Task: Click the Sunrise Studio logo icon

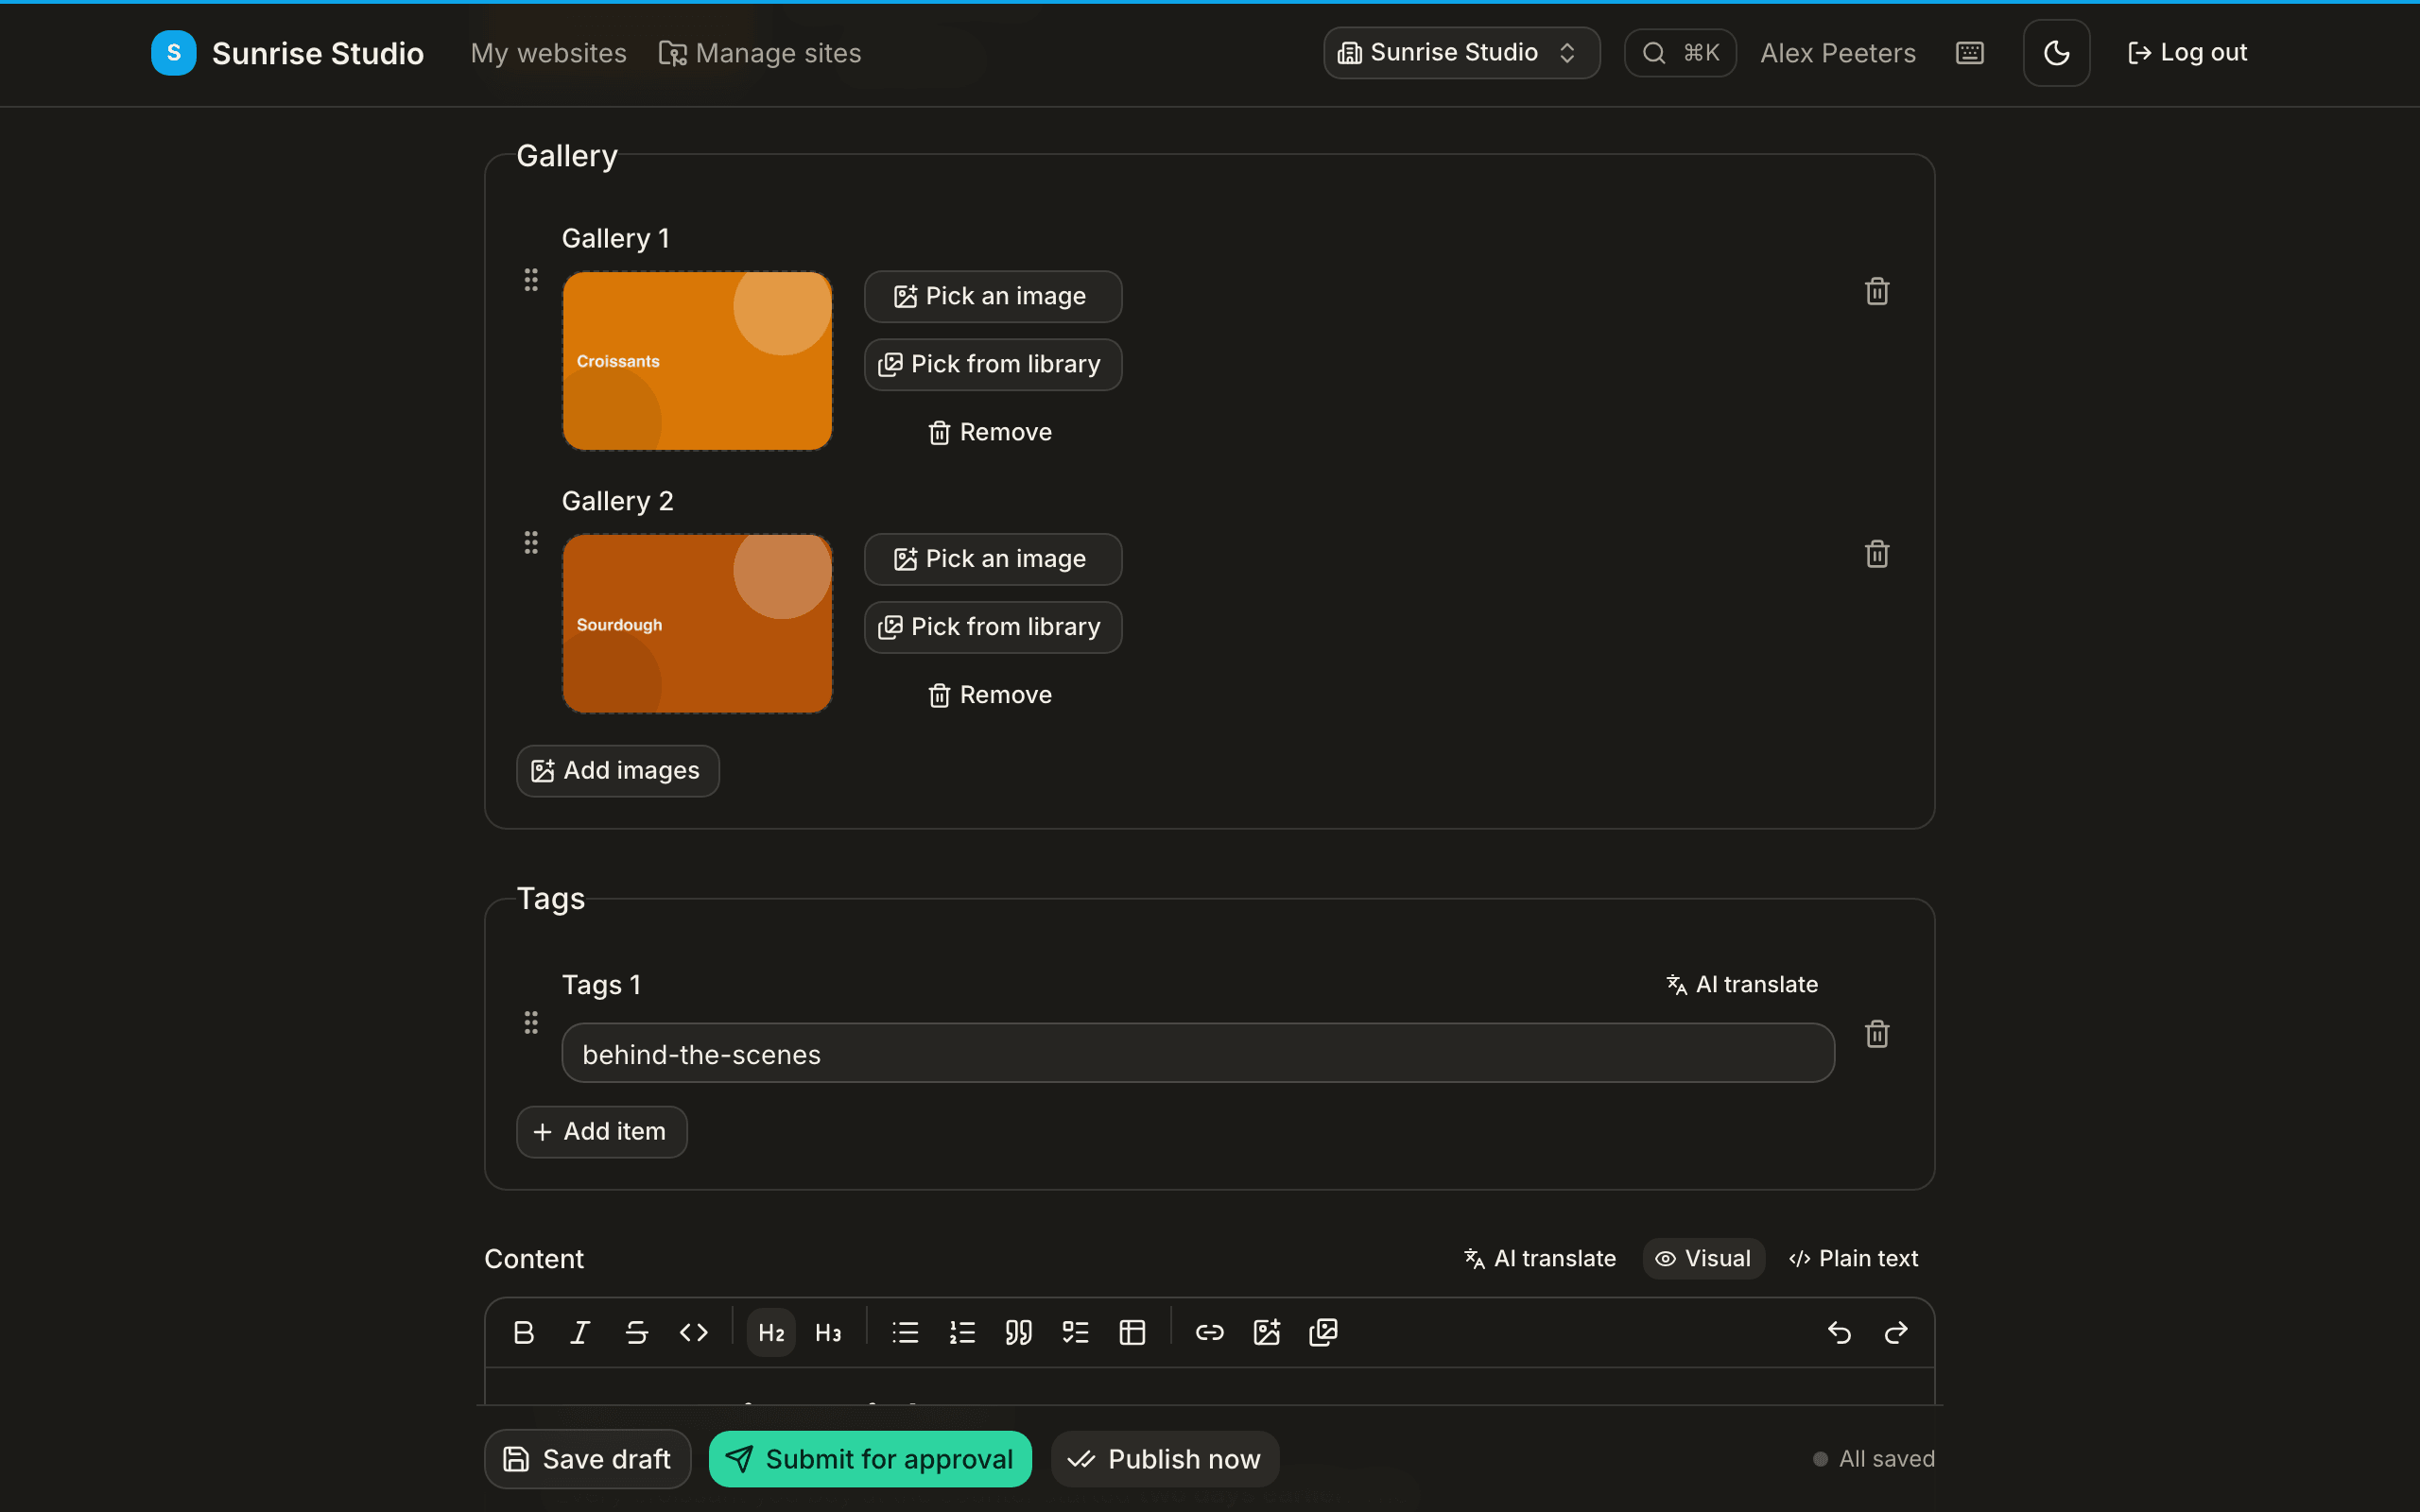Action: 173,53
